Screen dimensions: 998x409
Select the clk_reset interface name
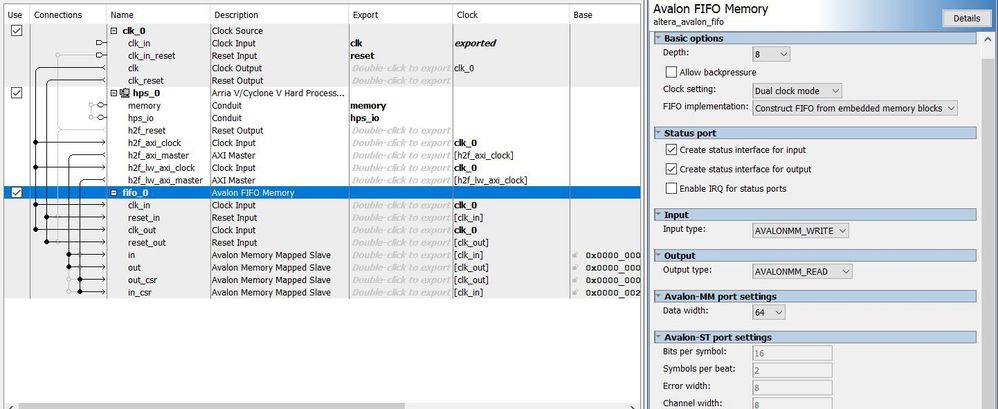point(145,81)
